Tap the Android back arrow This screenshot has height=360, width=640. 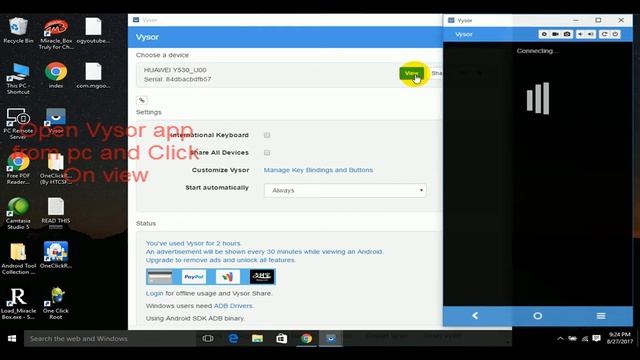coord(475,316)
